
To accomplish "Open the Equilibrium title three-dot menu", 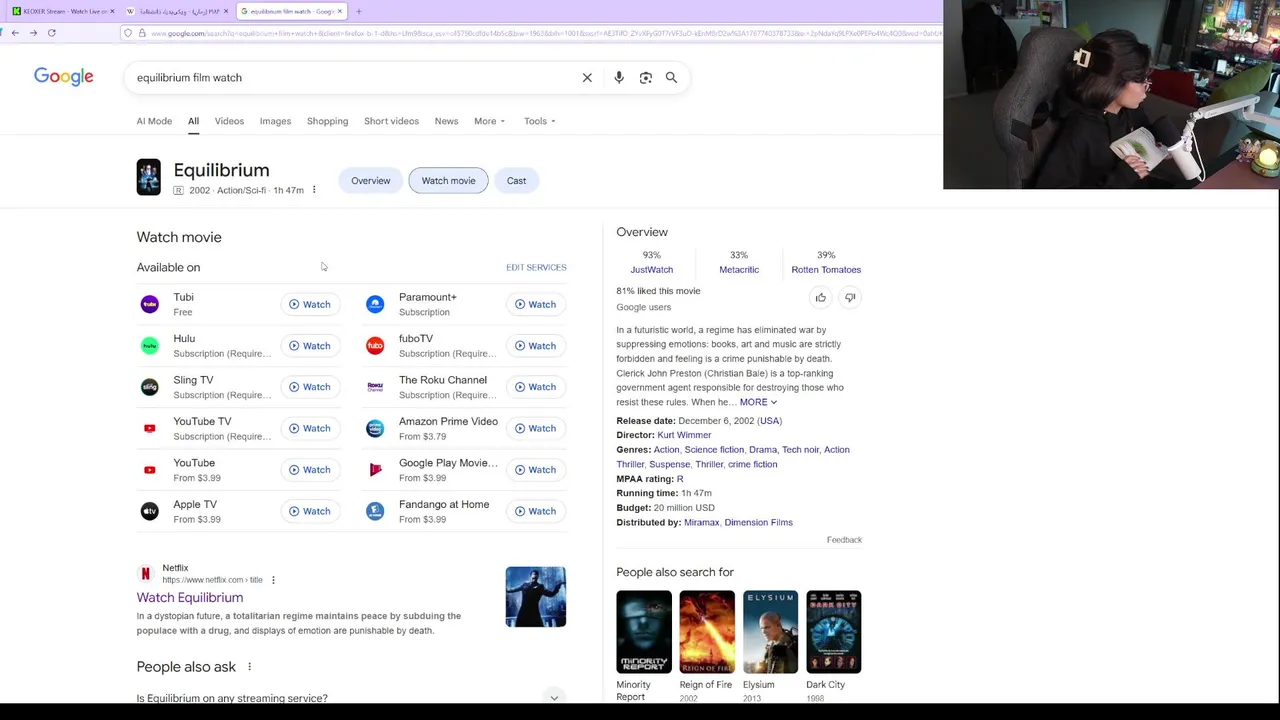I will tap(314, 190).
